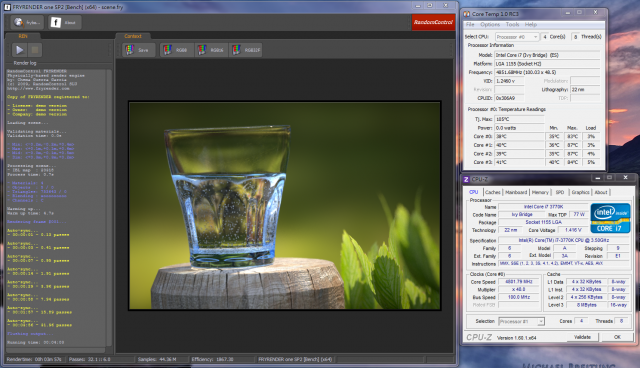This screenshot has height=368, width=640.
Task: Select the CPU tab in CPU-Z
Action: click(473, 192)
